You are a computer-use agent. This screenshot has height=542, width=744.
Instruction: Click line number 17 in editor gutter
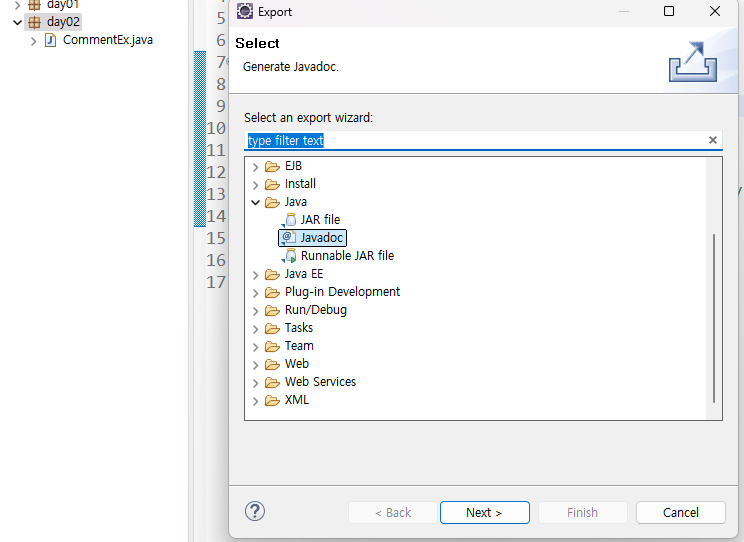click(216, 282)
